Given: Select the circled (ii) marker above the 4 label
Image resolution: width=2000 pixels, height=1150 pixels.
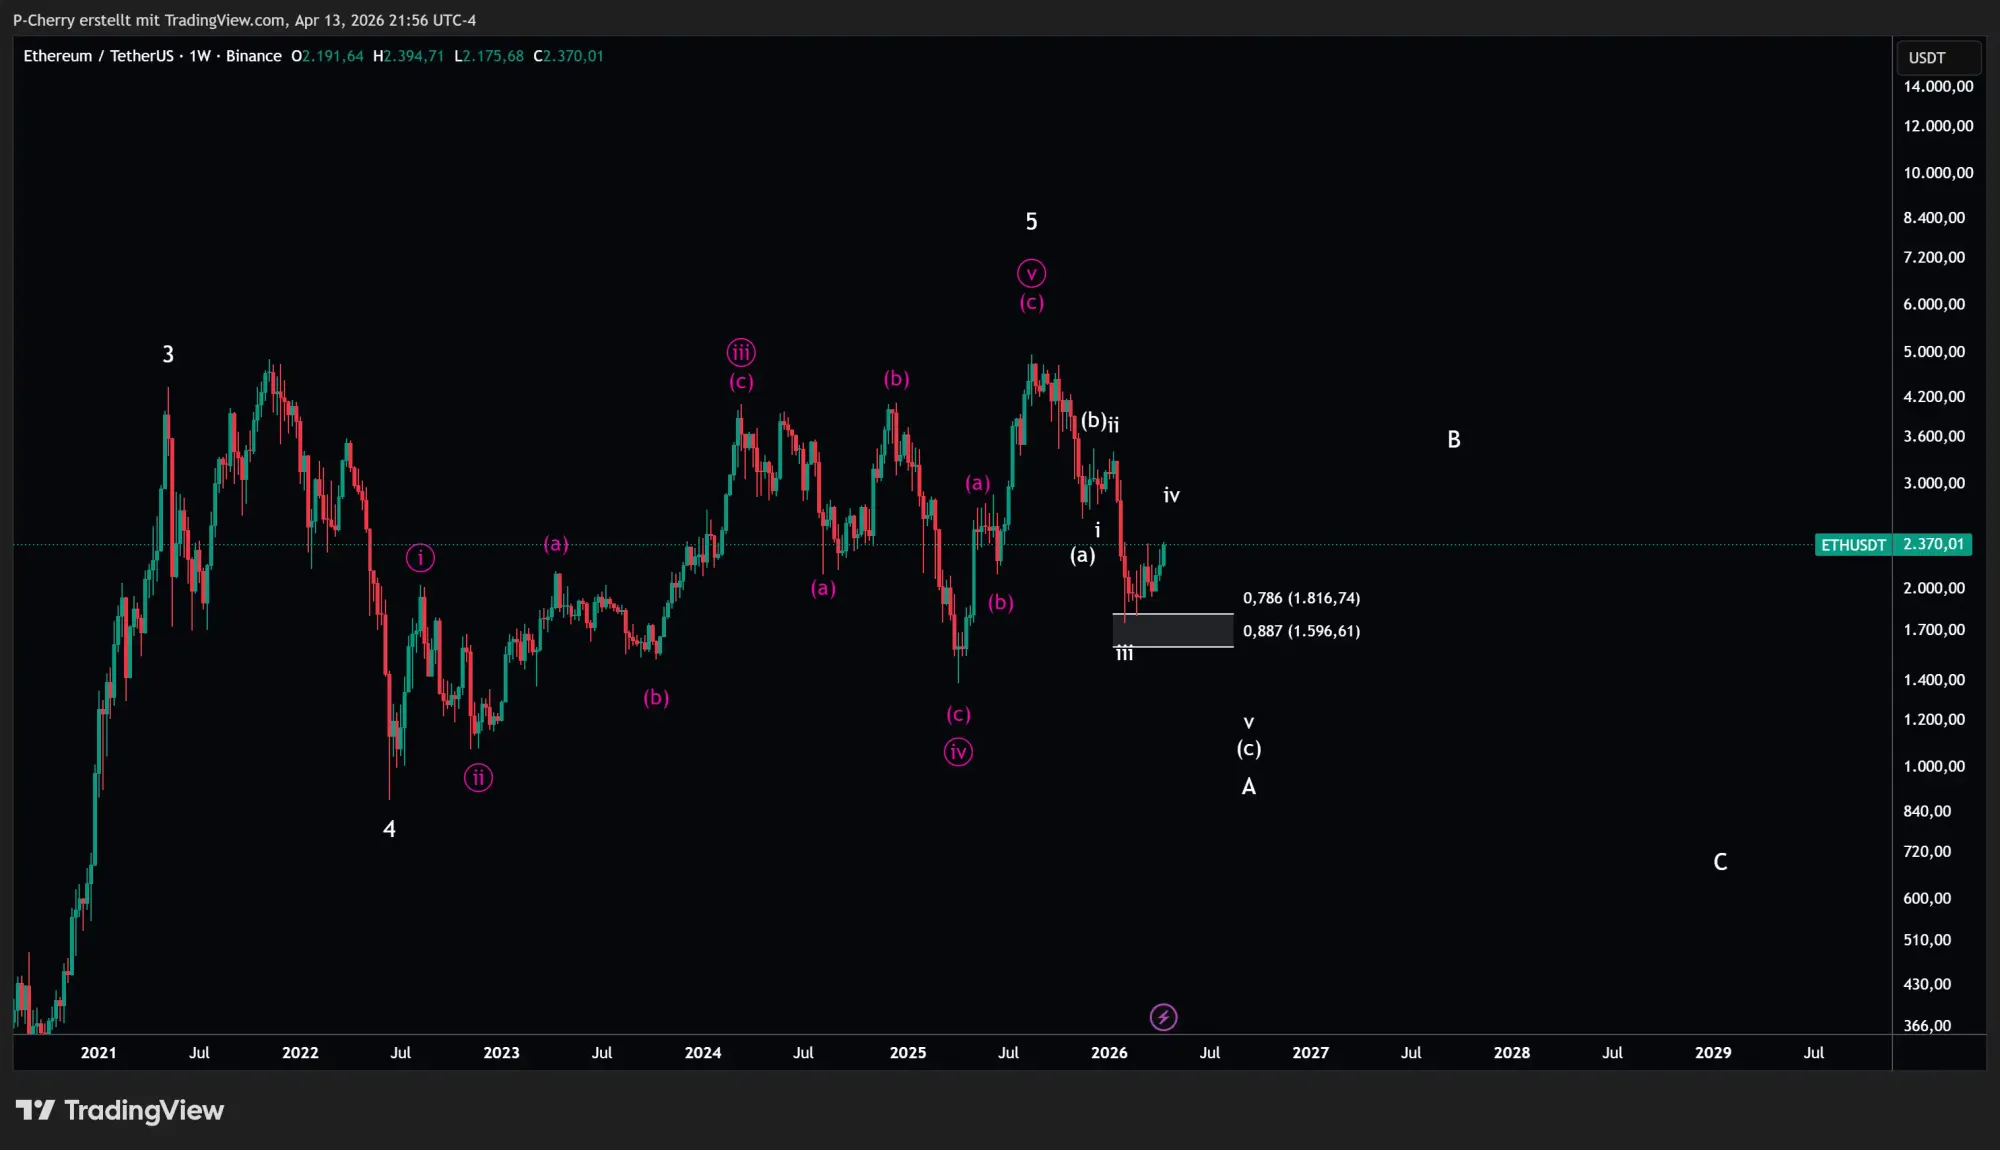Looking at the screenshot, I should pos(477,777).
